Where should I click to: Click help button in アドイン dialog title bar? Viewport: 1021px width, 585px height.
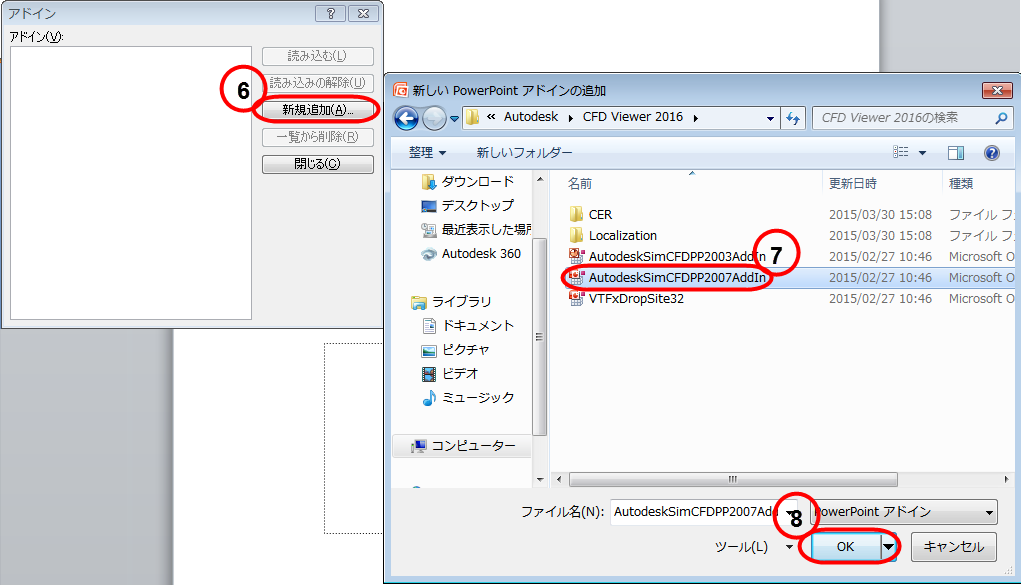331,13
